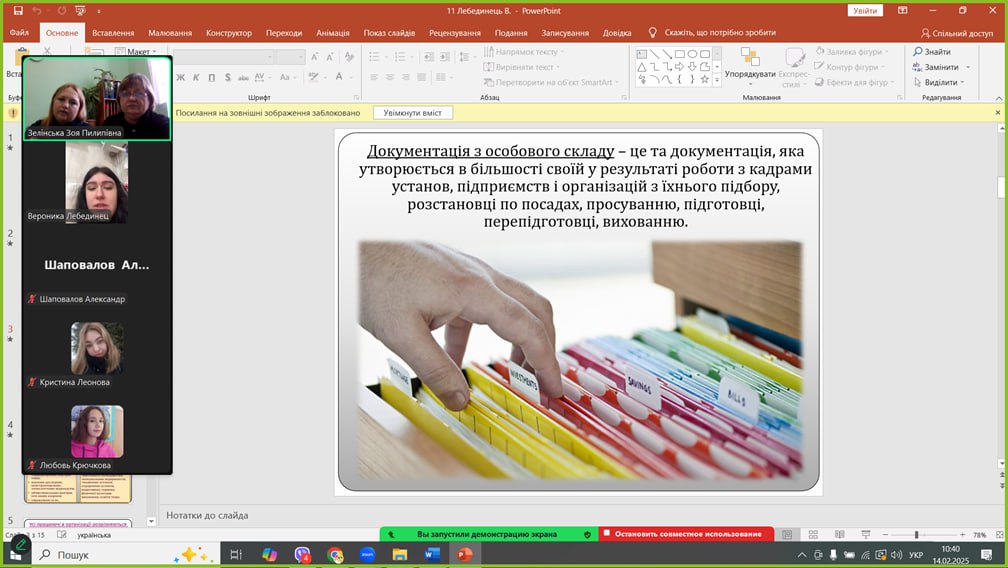
Task: Open PowerPoint from the Windows taskbar
Action: [x=464, y=554]
